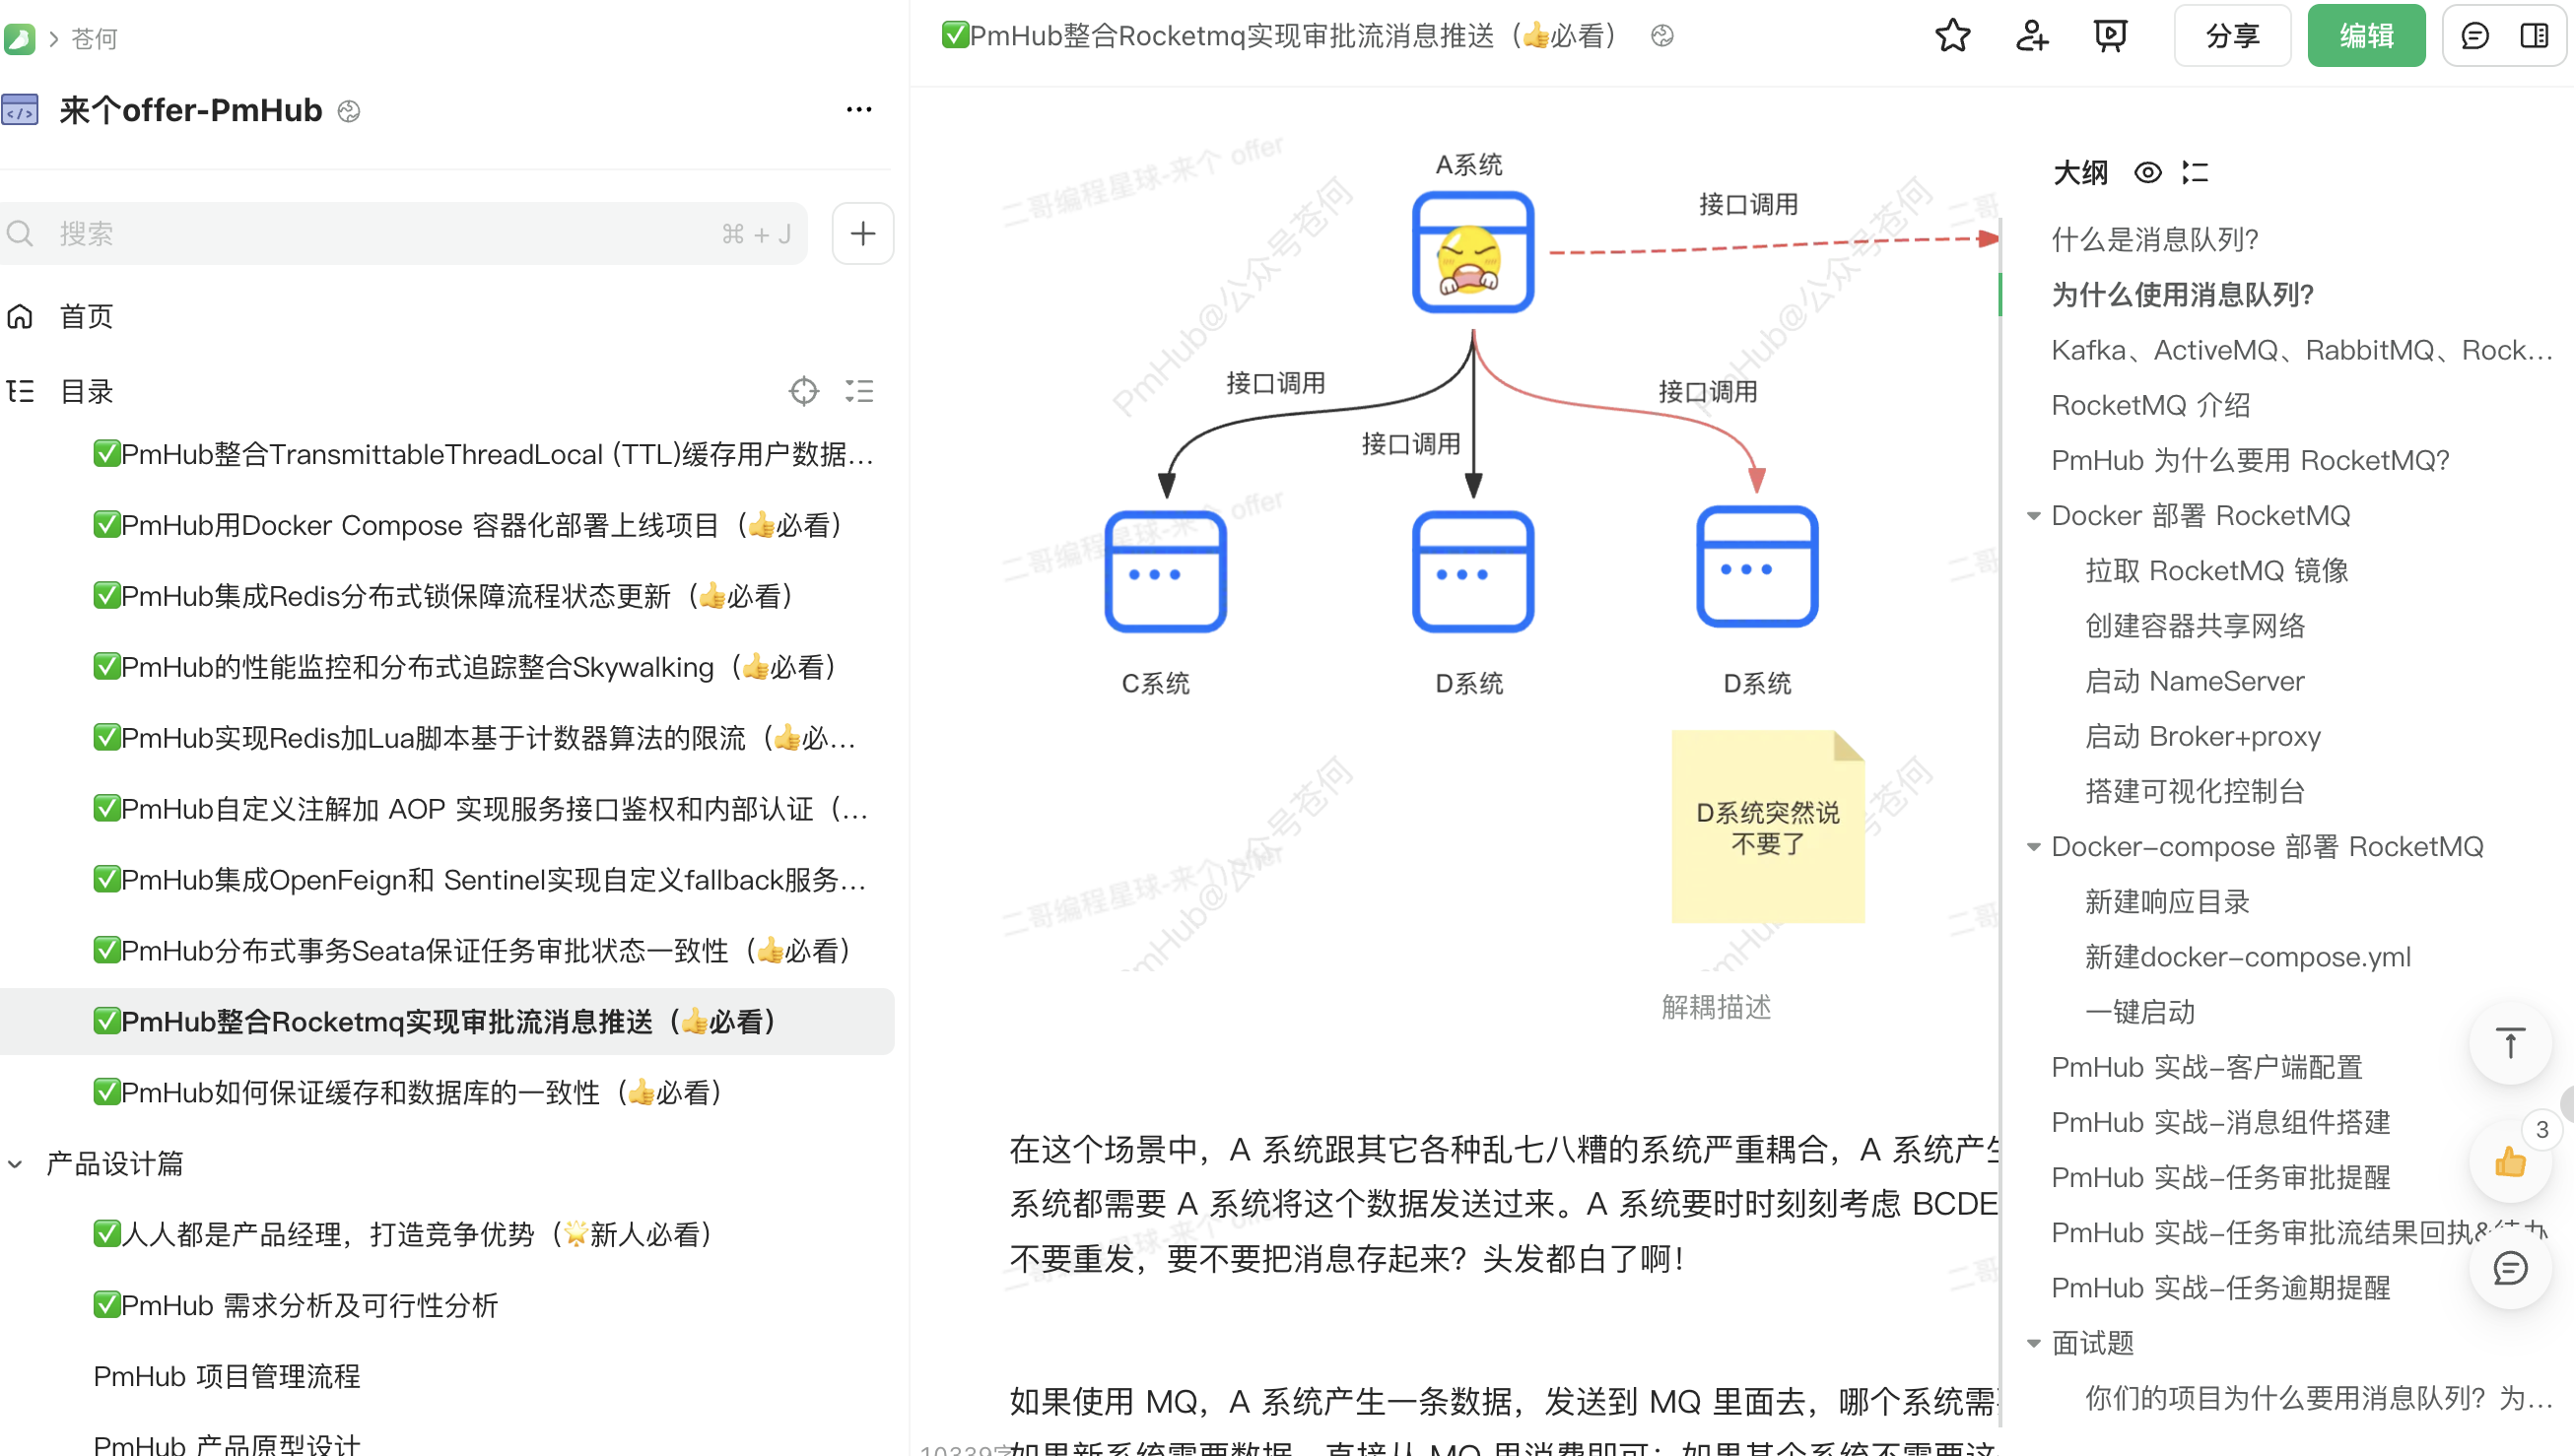Open comments with the speech bubble icon
This screenshot has width=2574, height=1456.
pos(2473,35)
